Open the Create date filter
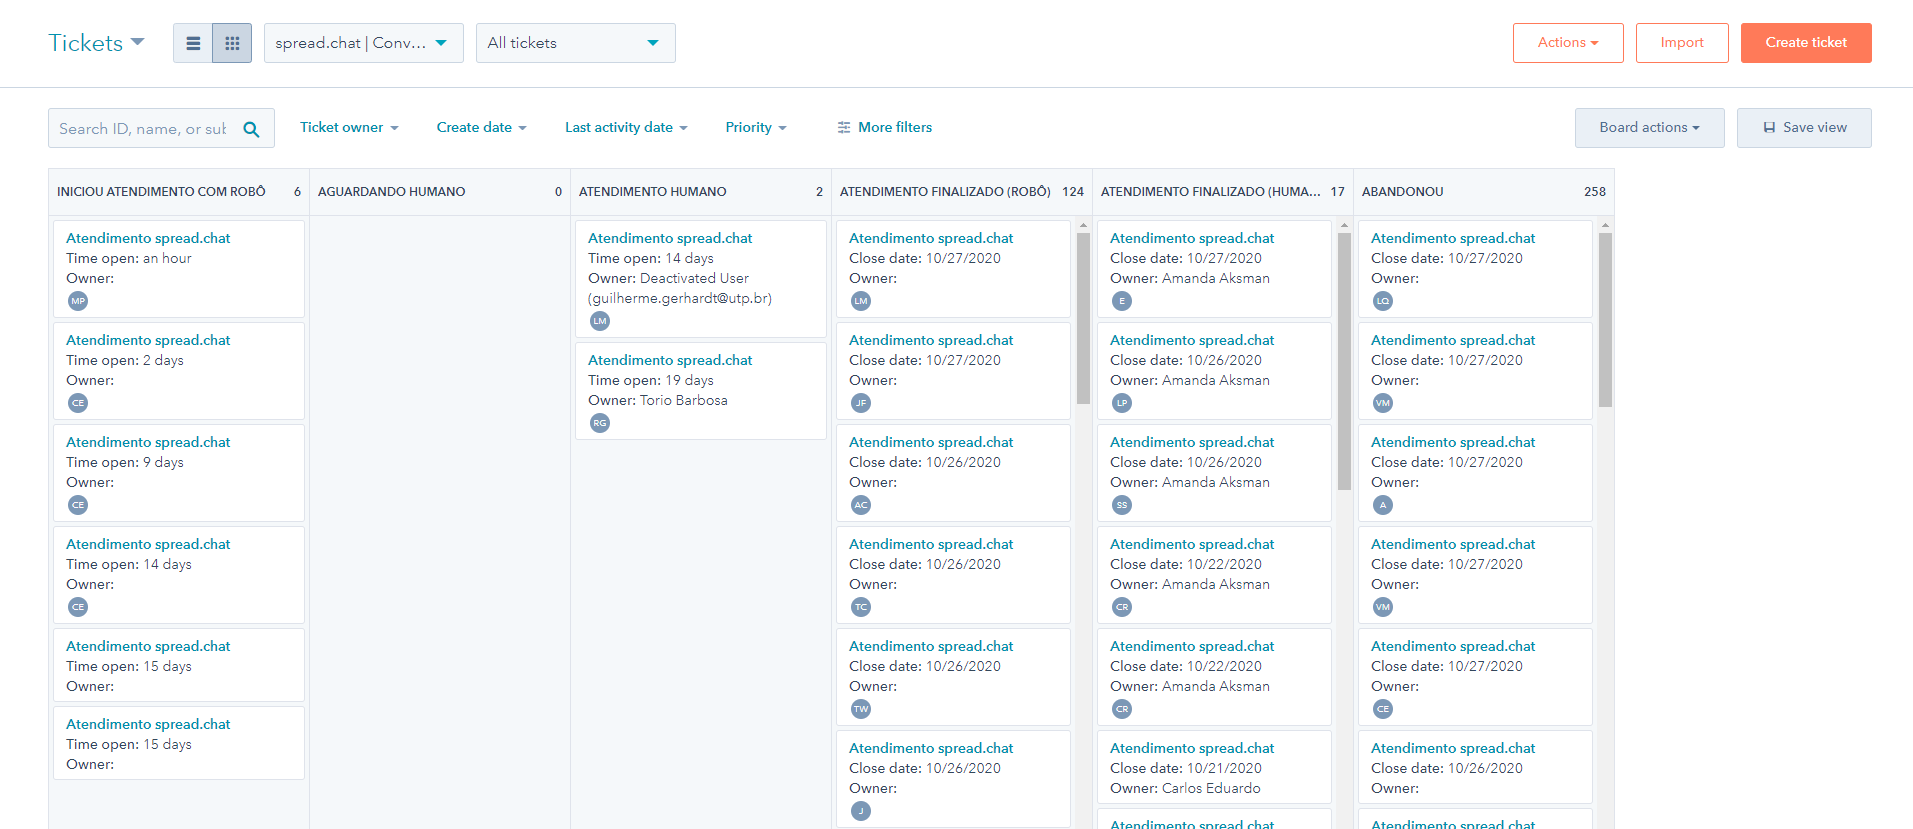Screen dimensions: 1913x829 [481, 127]
